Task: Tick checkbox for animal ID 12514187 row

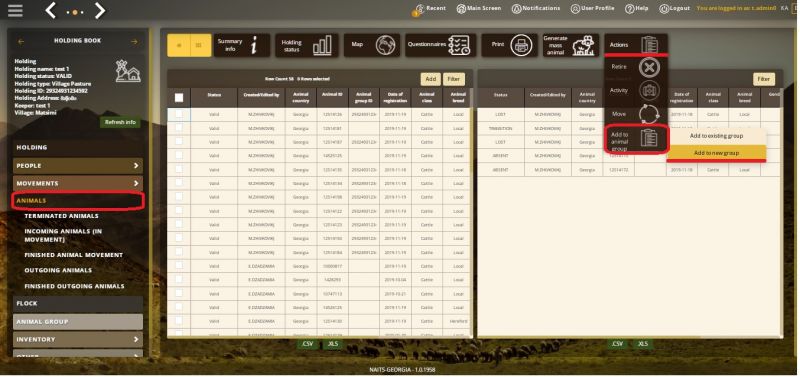Action: (179, 142)
